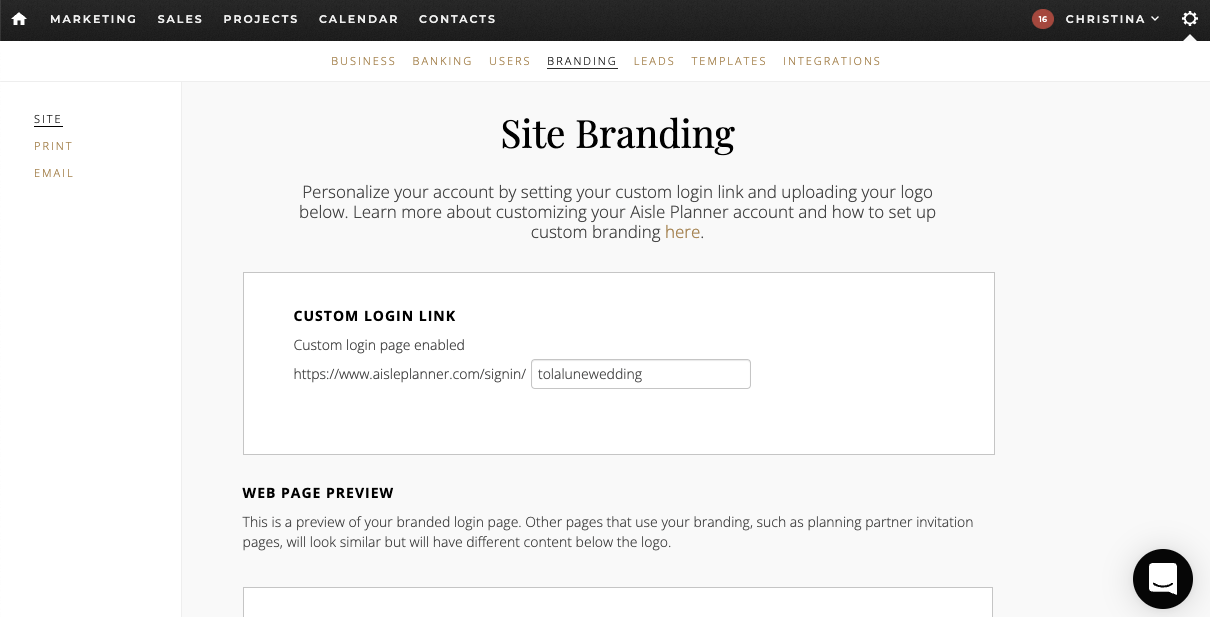View the TEMPLATES settings tab

point(729,61)
